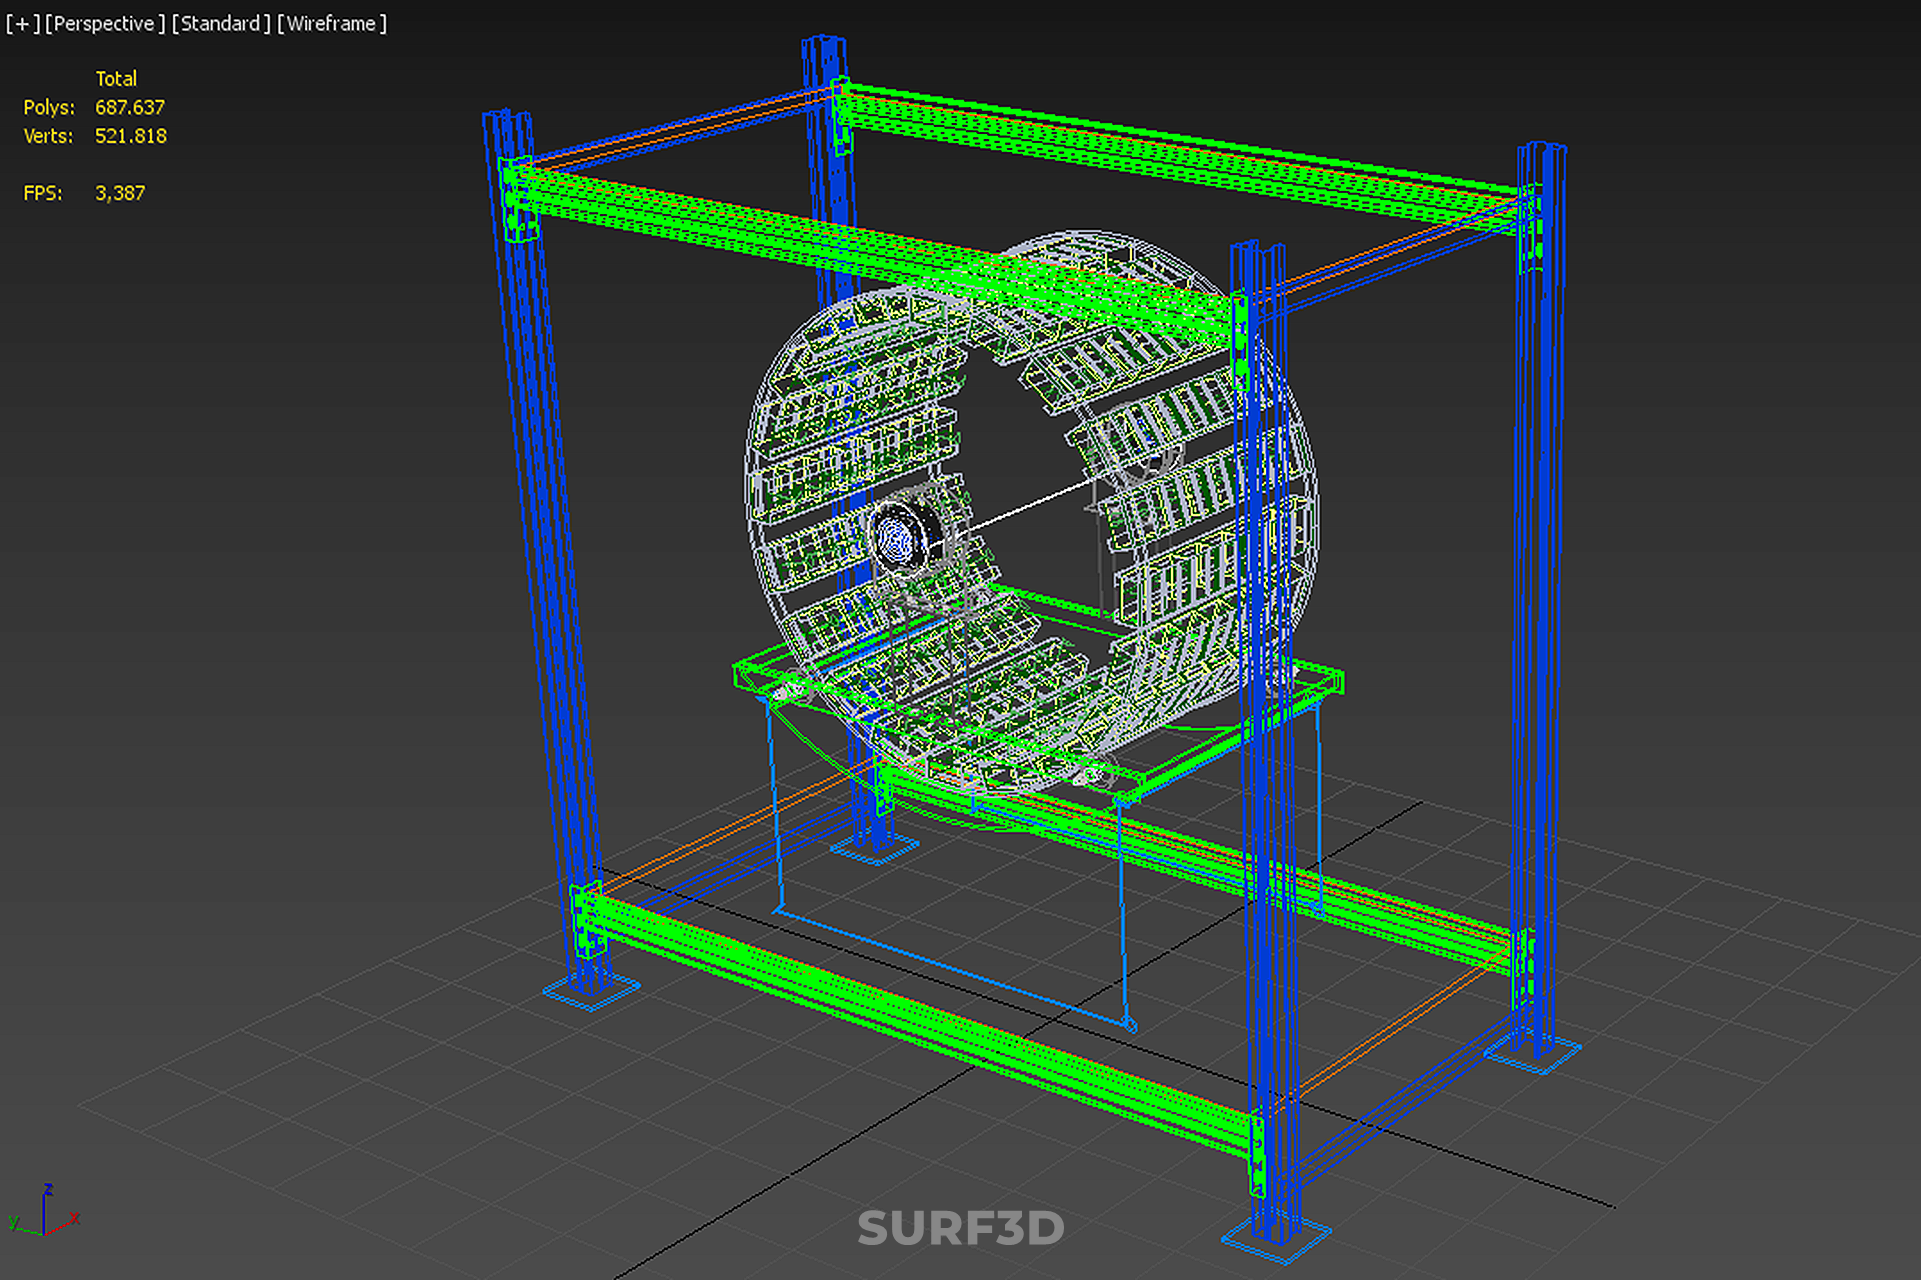Open the [+] viewport general menu
Image resolution: width=1921 pixels, height=1280 pixels.
click(22, 23)
